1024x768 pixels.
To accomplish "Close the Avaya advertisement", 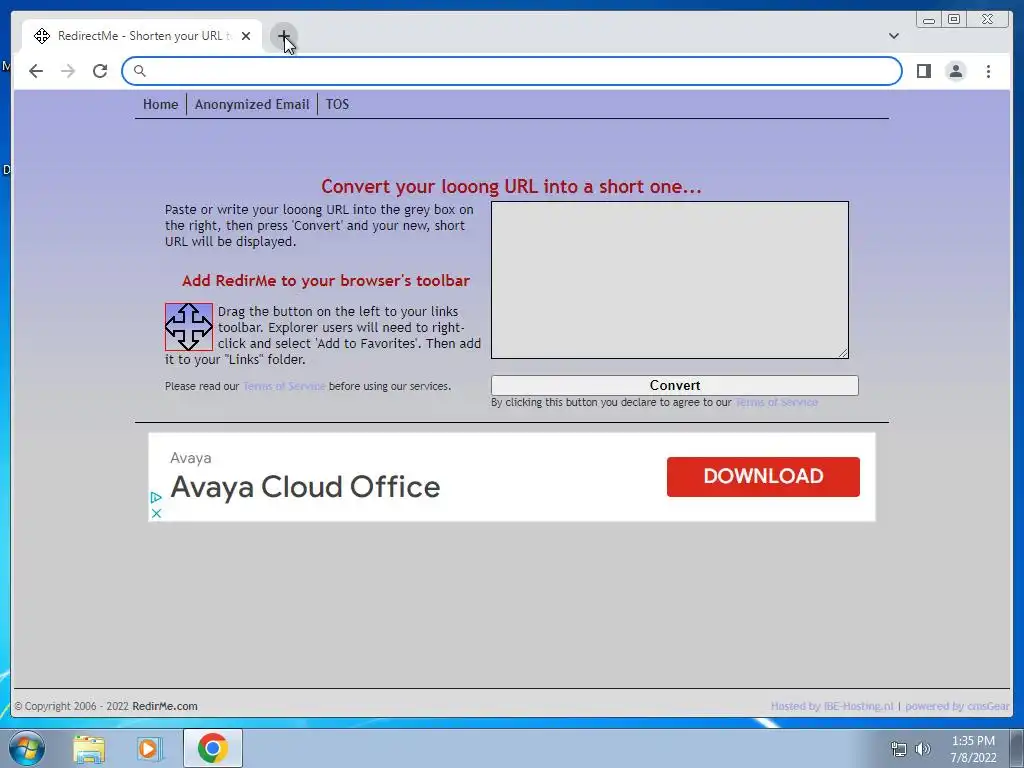I will (x=156, y=513).
